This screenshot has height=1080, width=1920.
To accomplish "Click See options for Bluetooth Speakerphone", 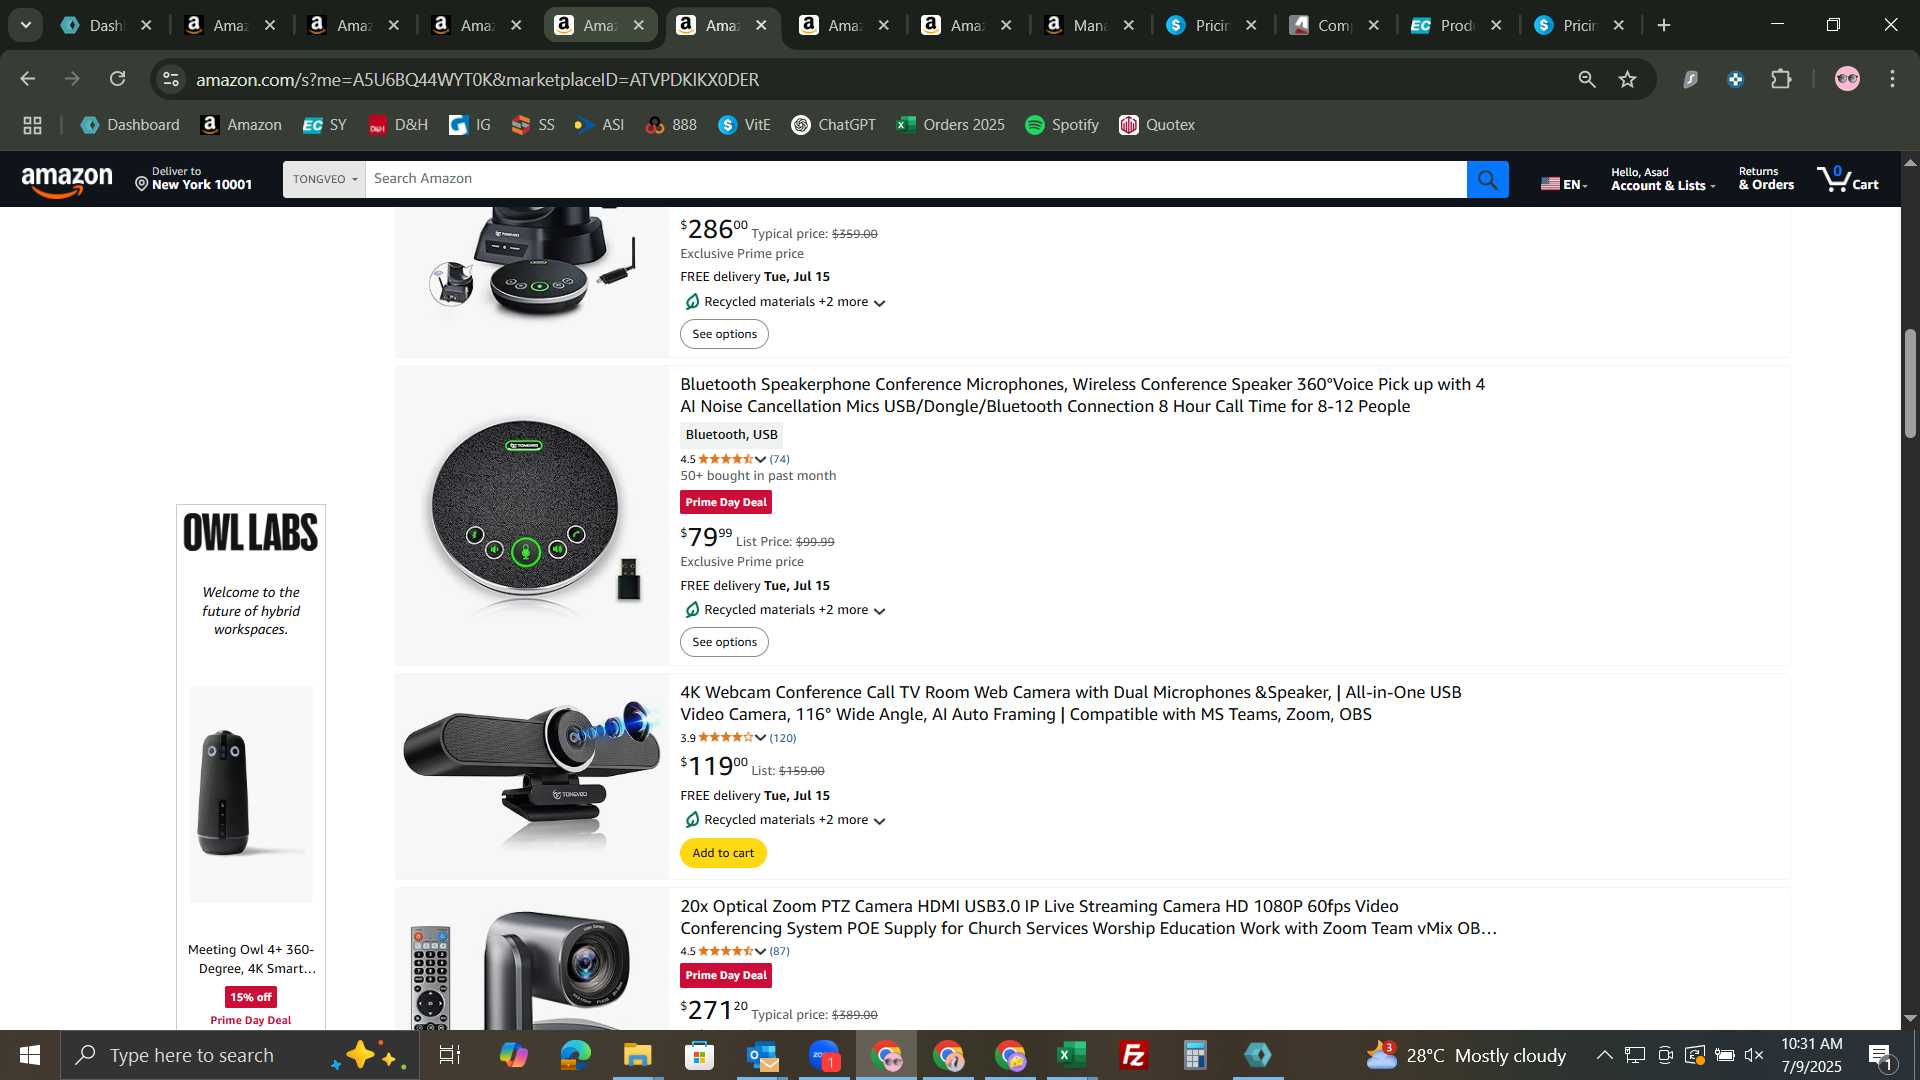I will coord(724,642).
